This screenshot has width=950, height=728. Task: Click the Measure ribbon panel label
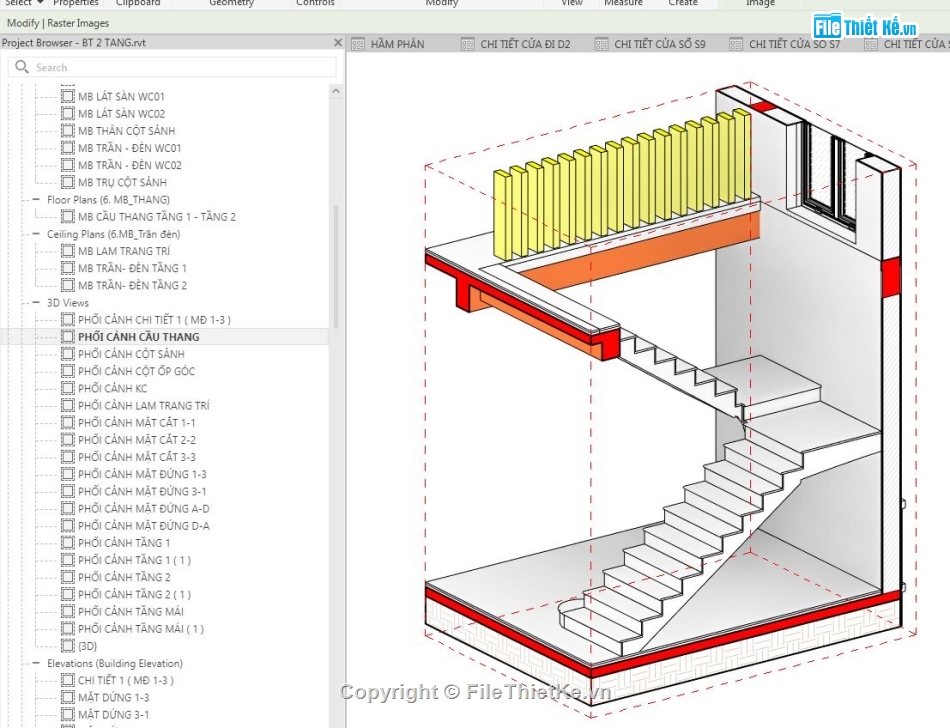tap(623, 3)
